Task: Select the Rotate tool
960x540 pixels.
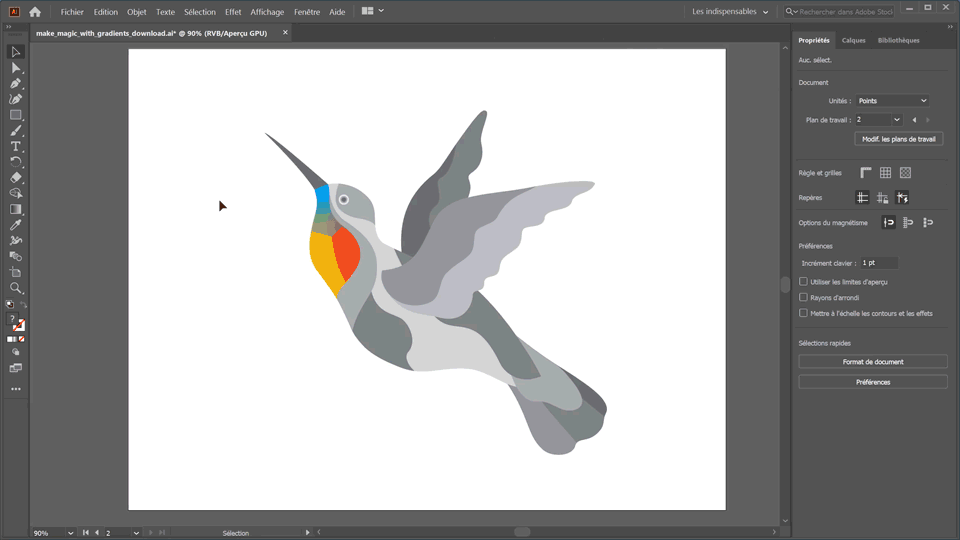Action: 16,162
